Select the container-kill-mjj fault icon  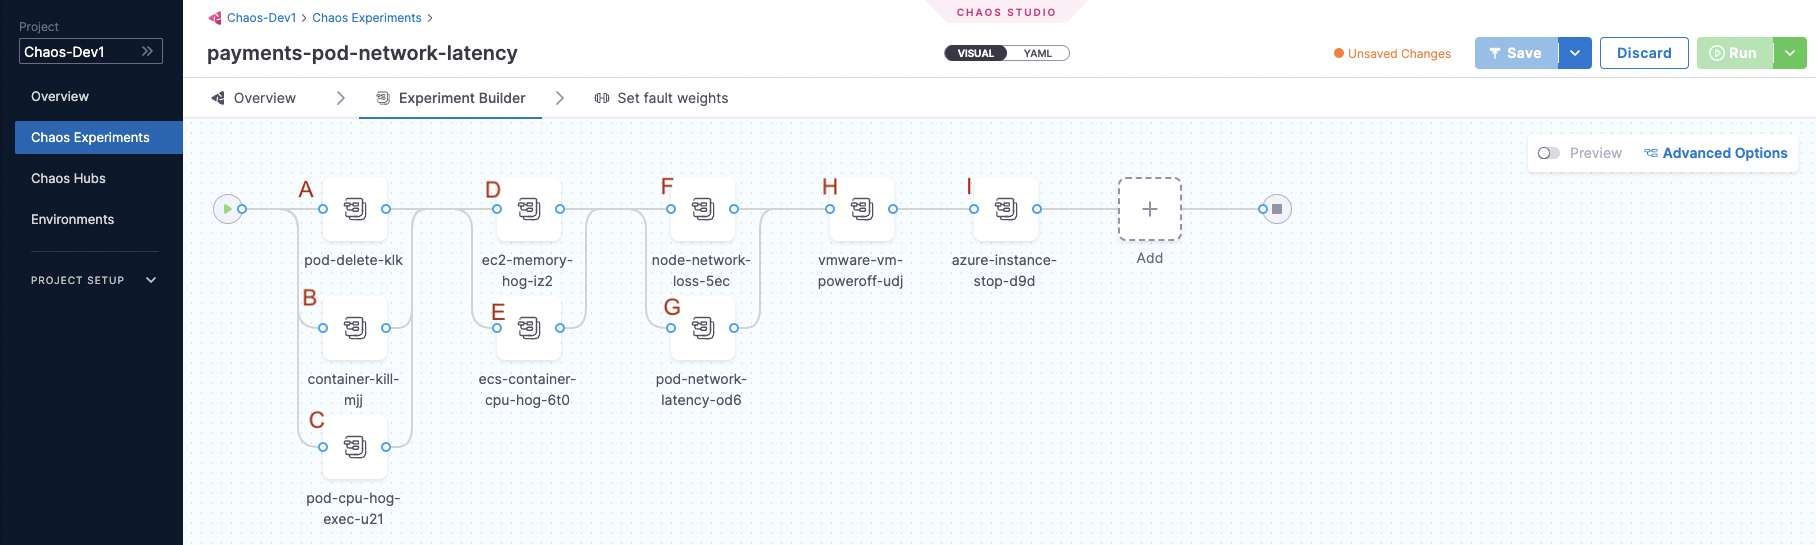pyautogui.click(x=355, y=328)
